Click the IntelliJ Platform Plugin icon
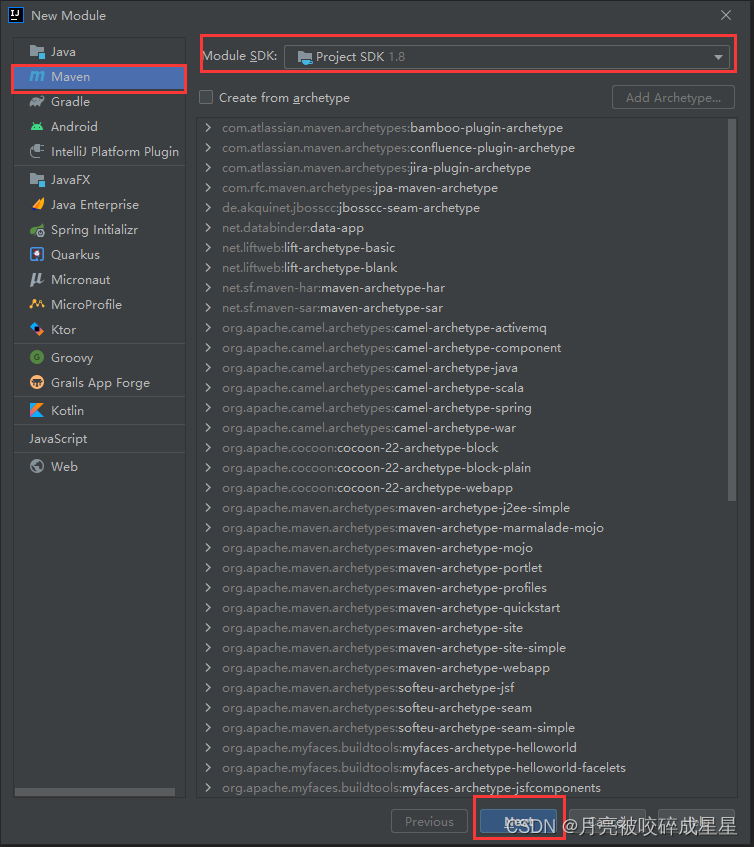Screen dimensions: 754x847 37,151
